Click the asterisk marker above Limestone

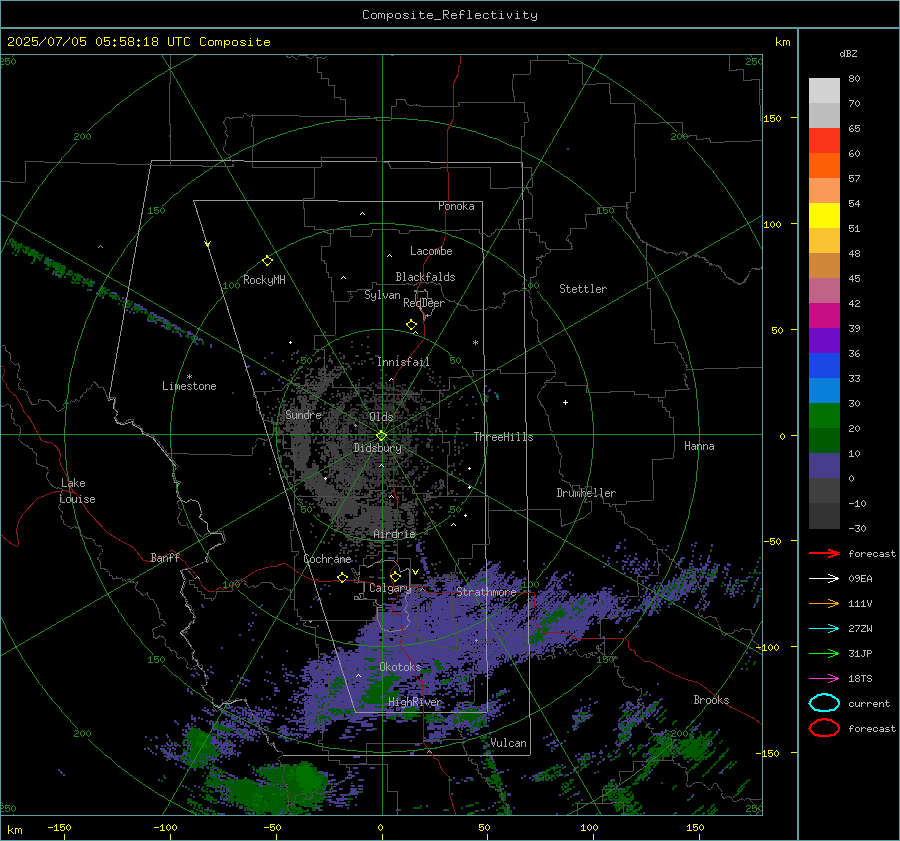click(189, 377)
